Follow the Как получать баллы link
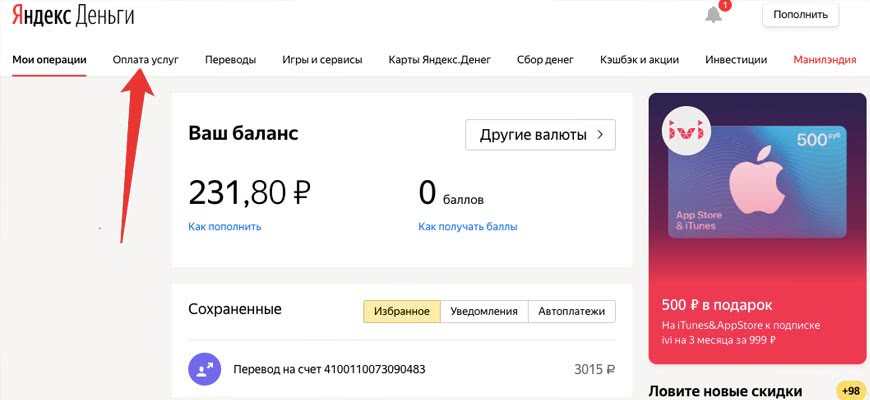The height and width of the screenshot is (400, 870). (x=468, y=227)
